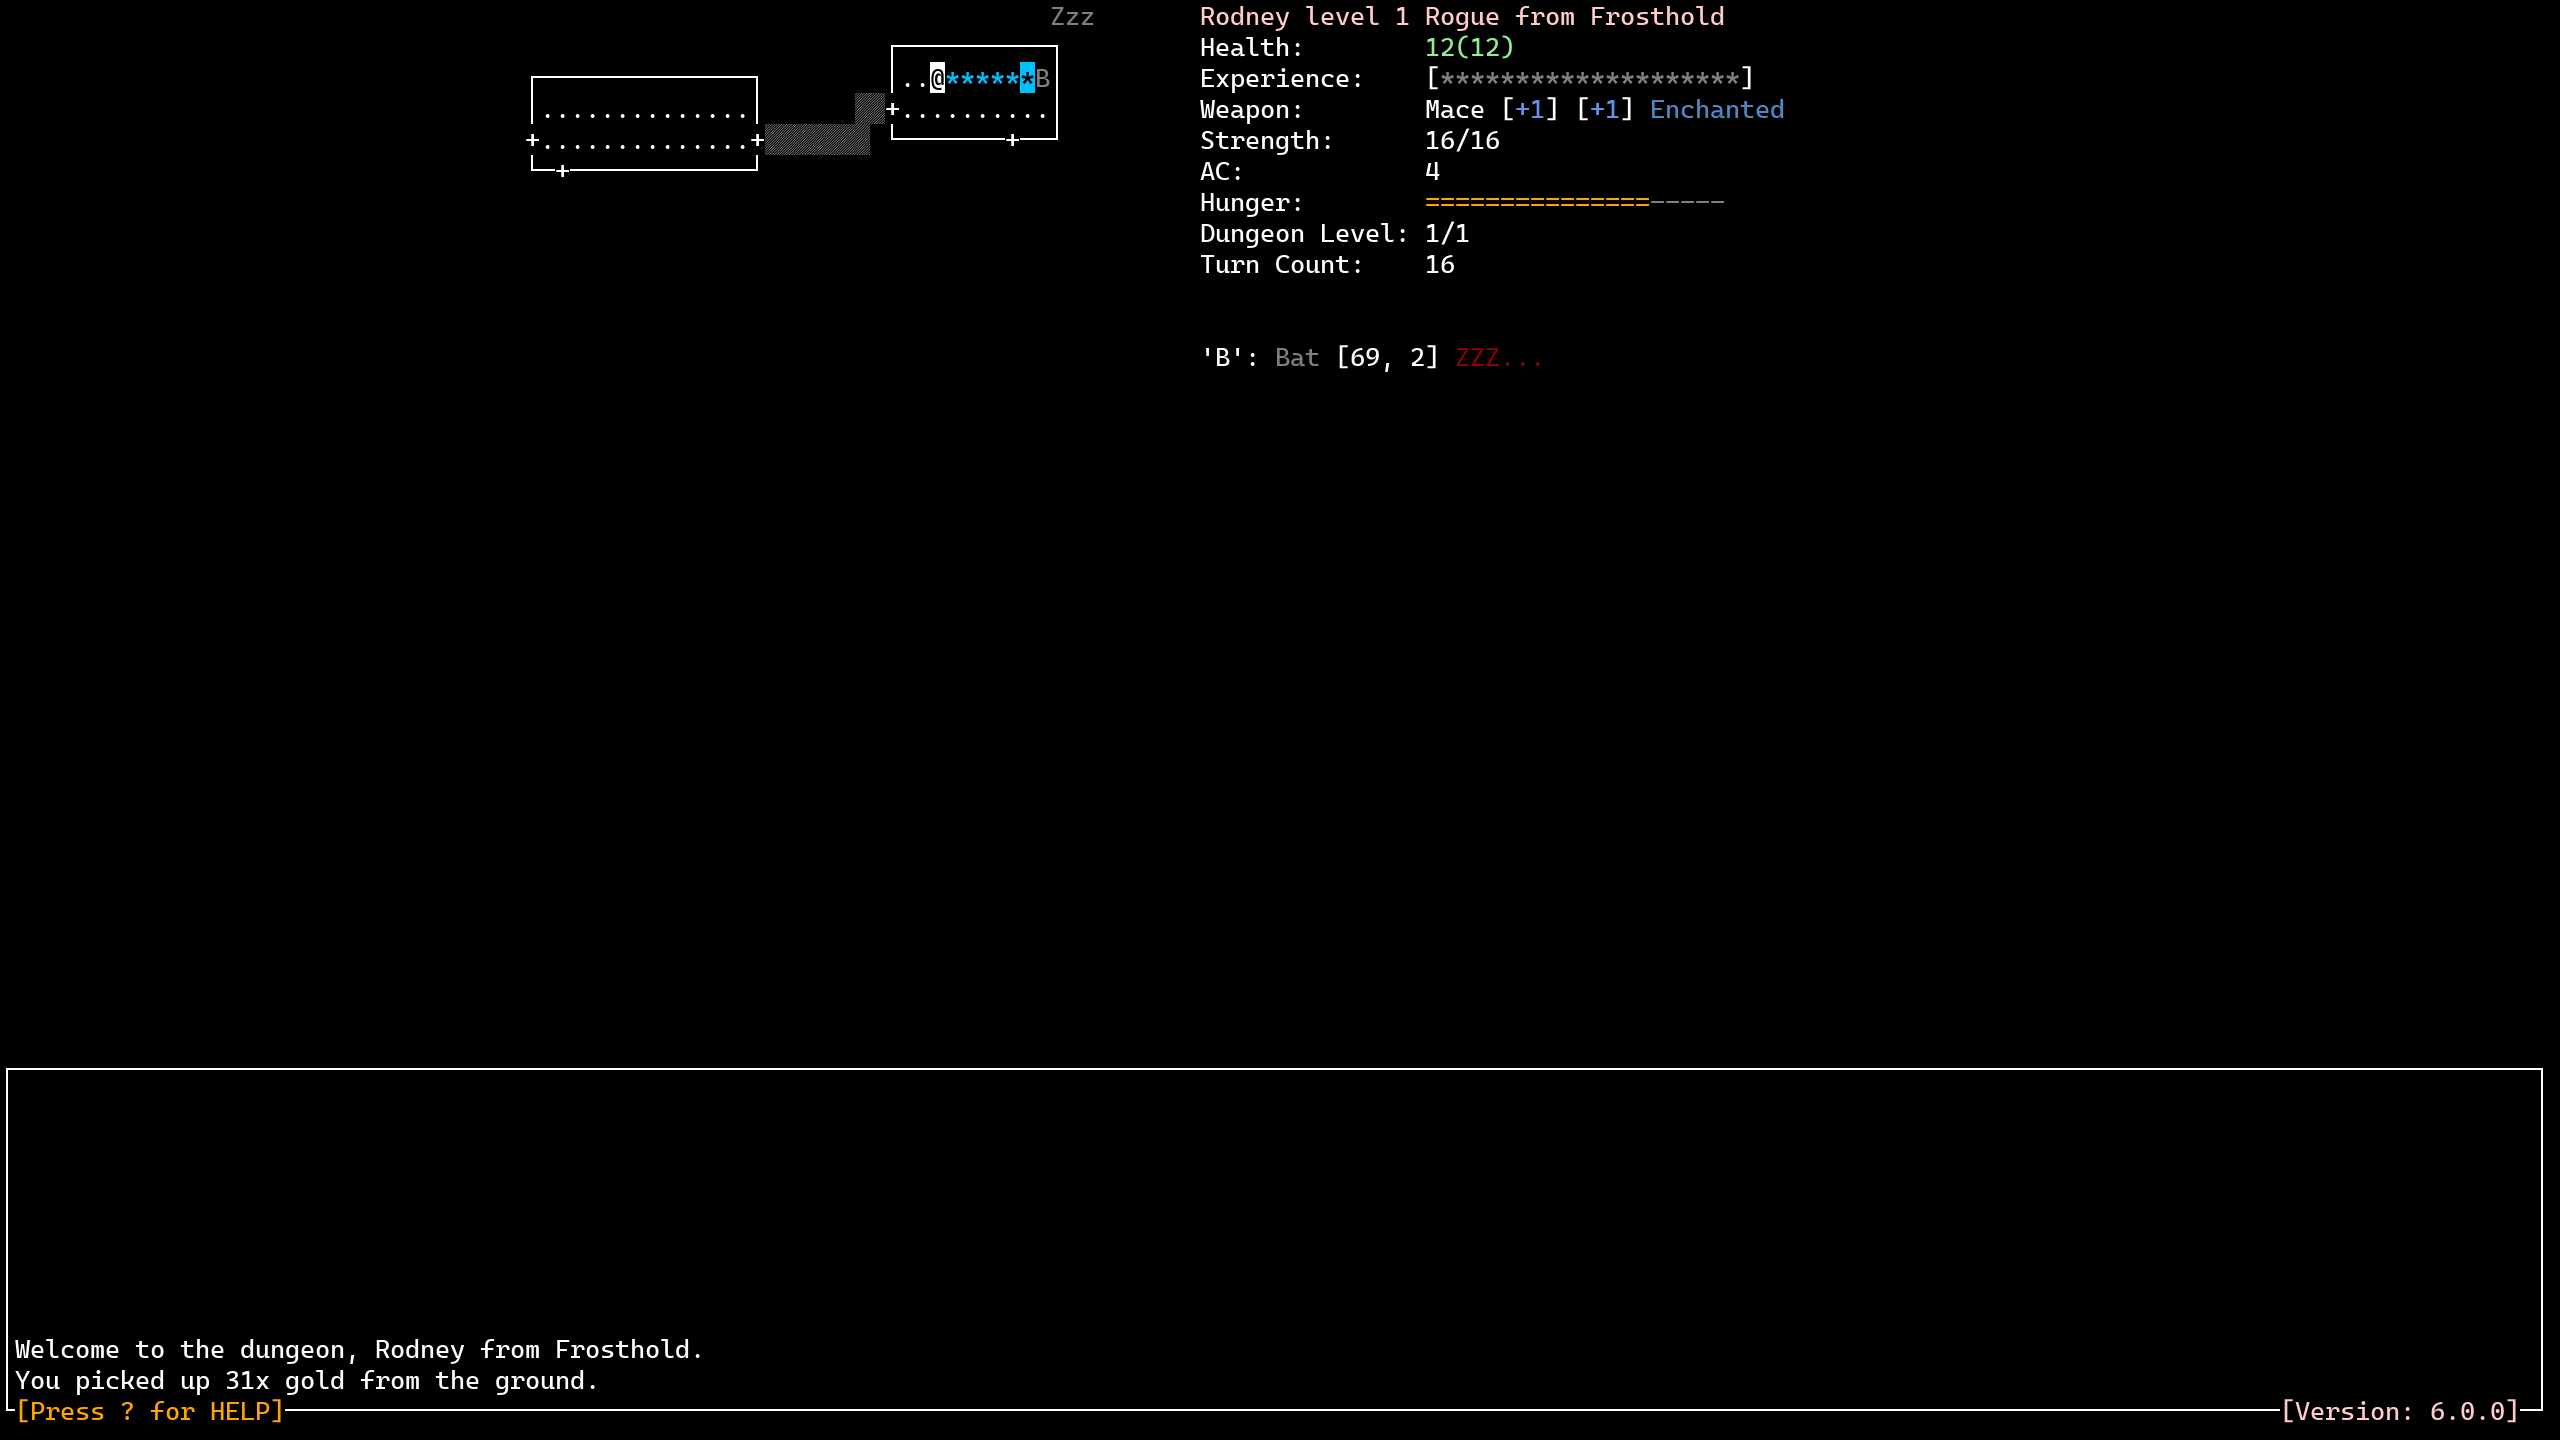Image resolution: width=2560 pixels, height=1440 pixels.
Task: Click the Experience progress bar
Action: pos(1589,78)
